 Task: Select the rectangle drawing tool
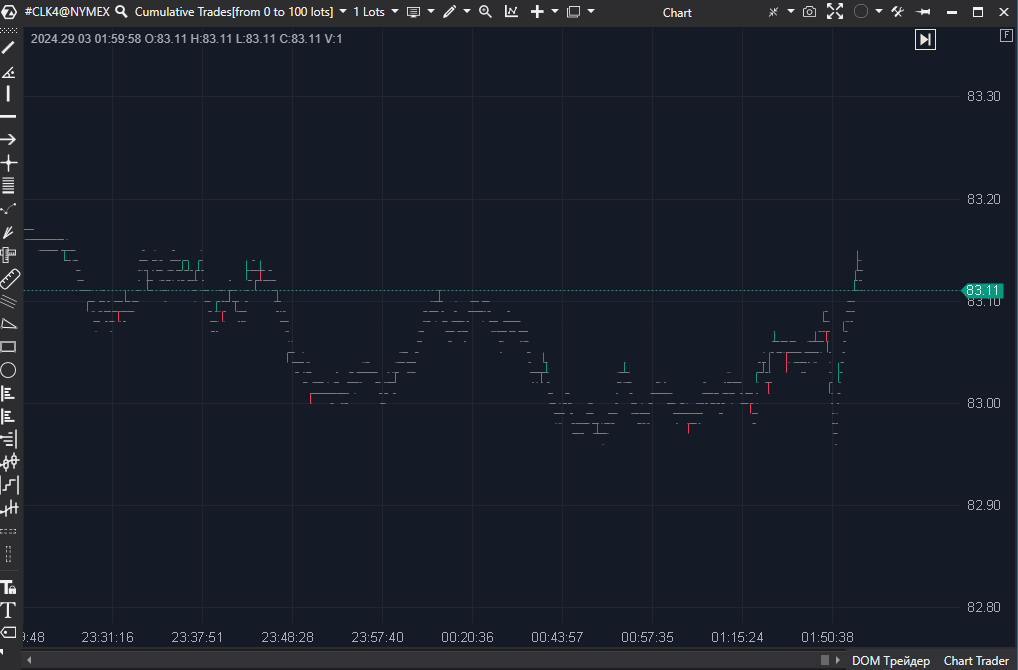point(9,346)
